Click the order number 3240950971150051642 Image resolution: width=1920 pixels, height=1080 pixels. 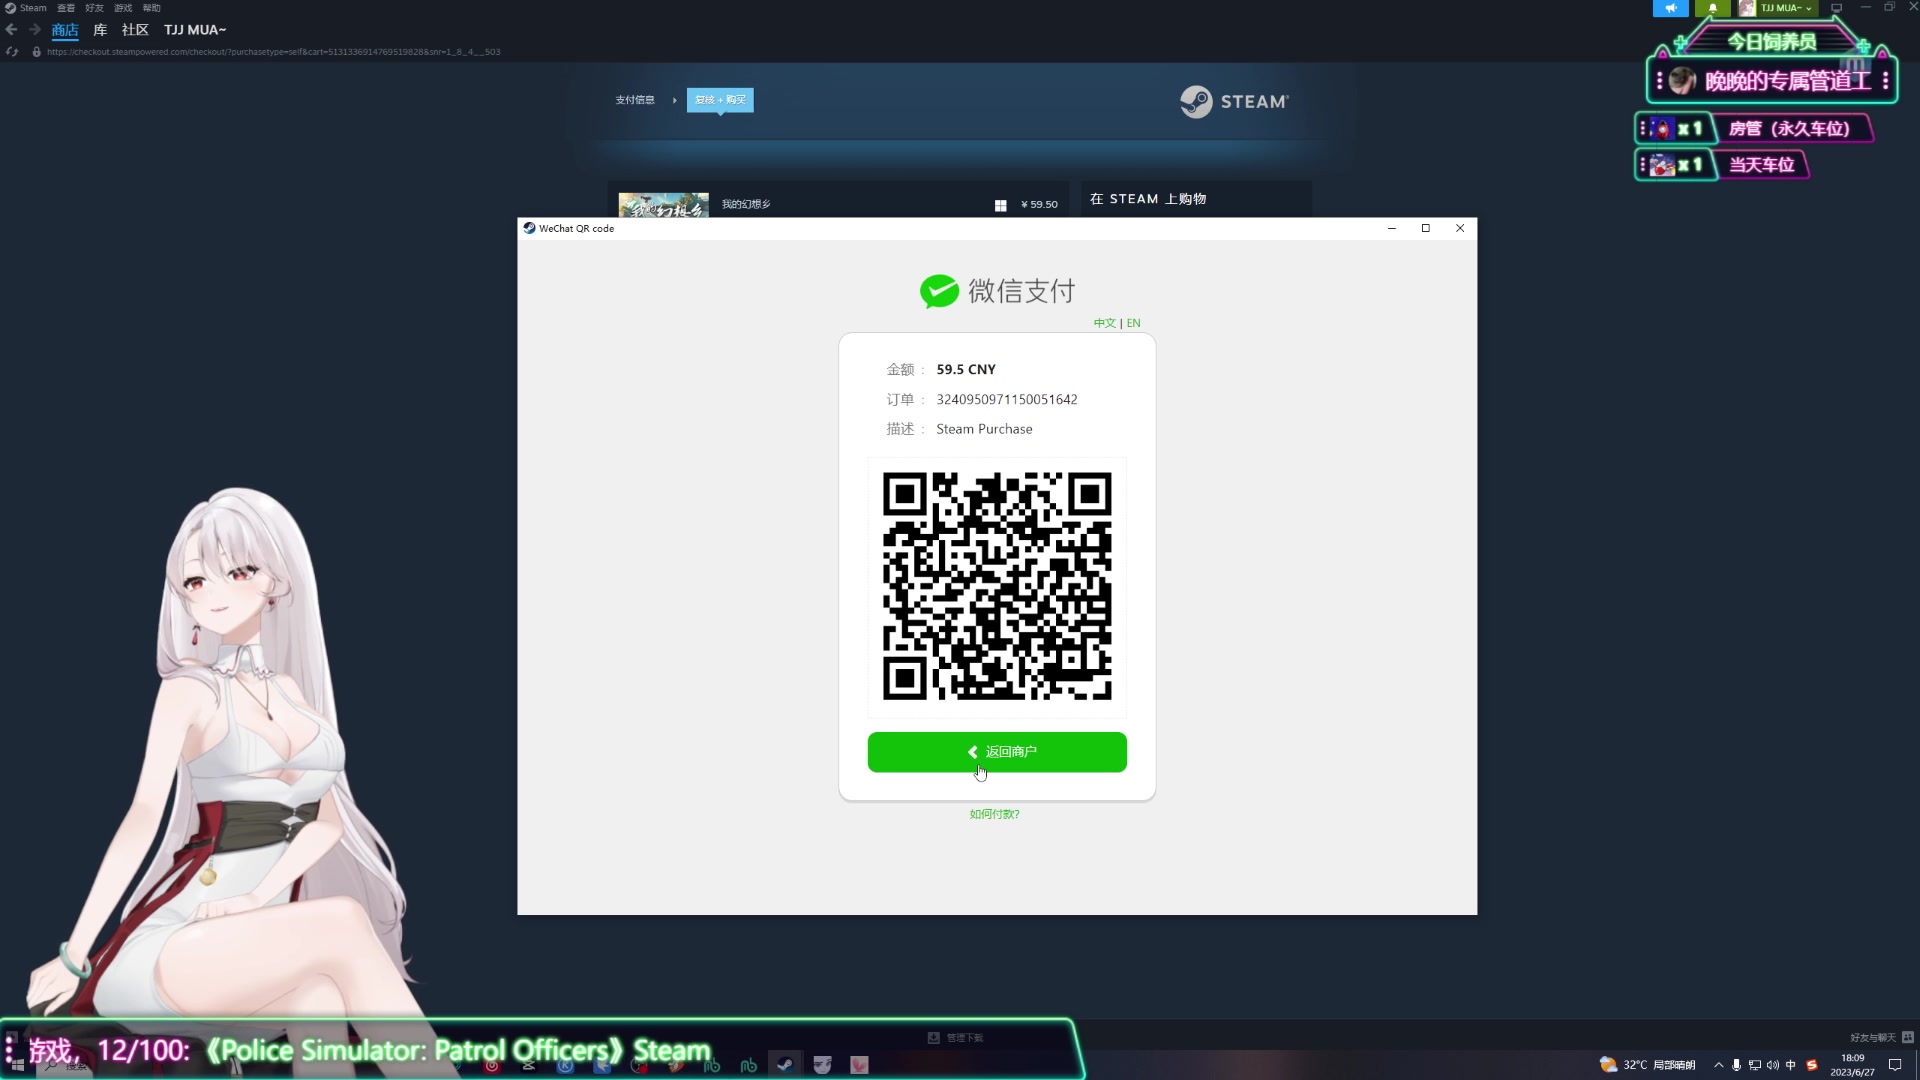click(1007, 399)
